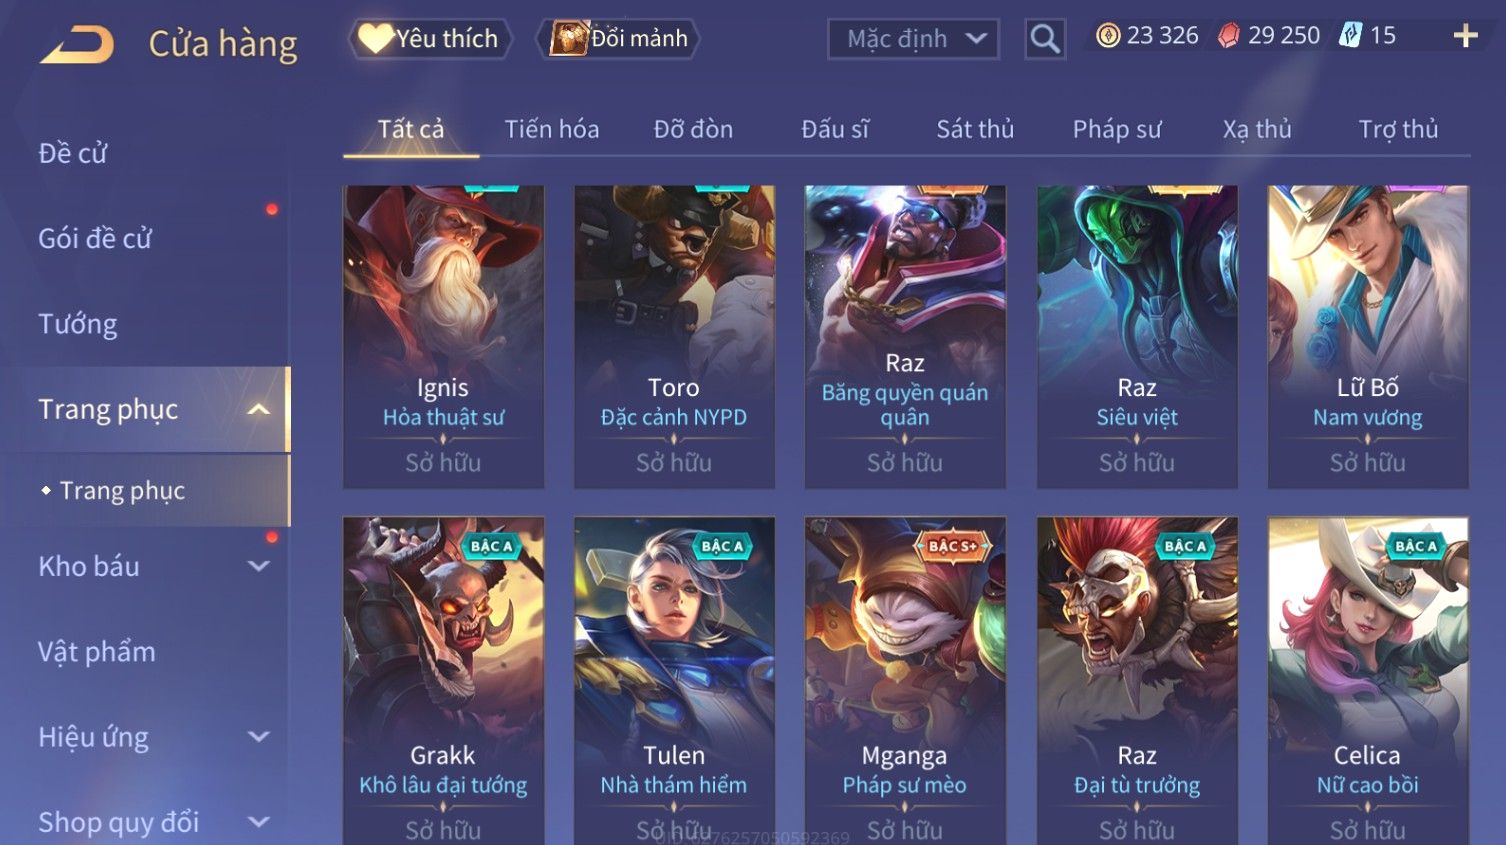Open Đổi mảnh chest exchange button

click(x=618, y=39)
